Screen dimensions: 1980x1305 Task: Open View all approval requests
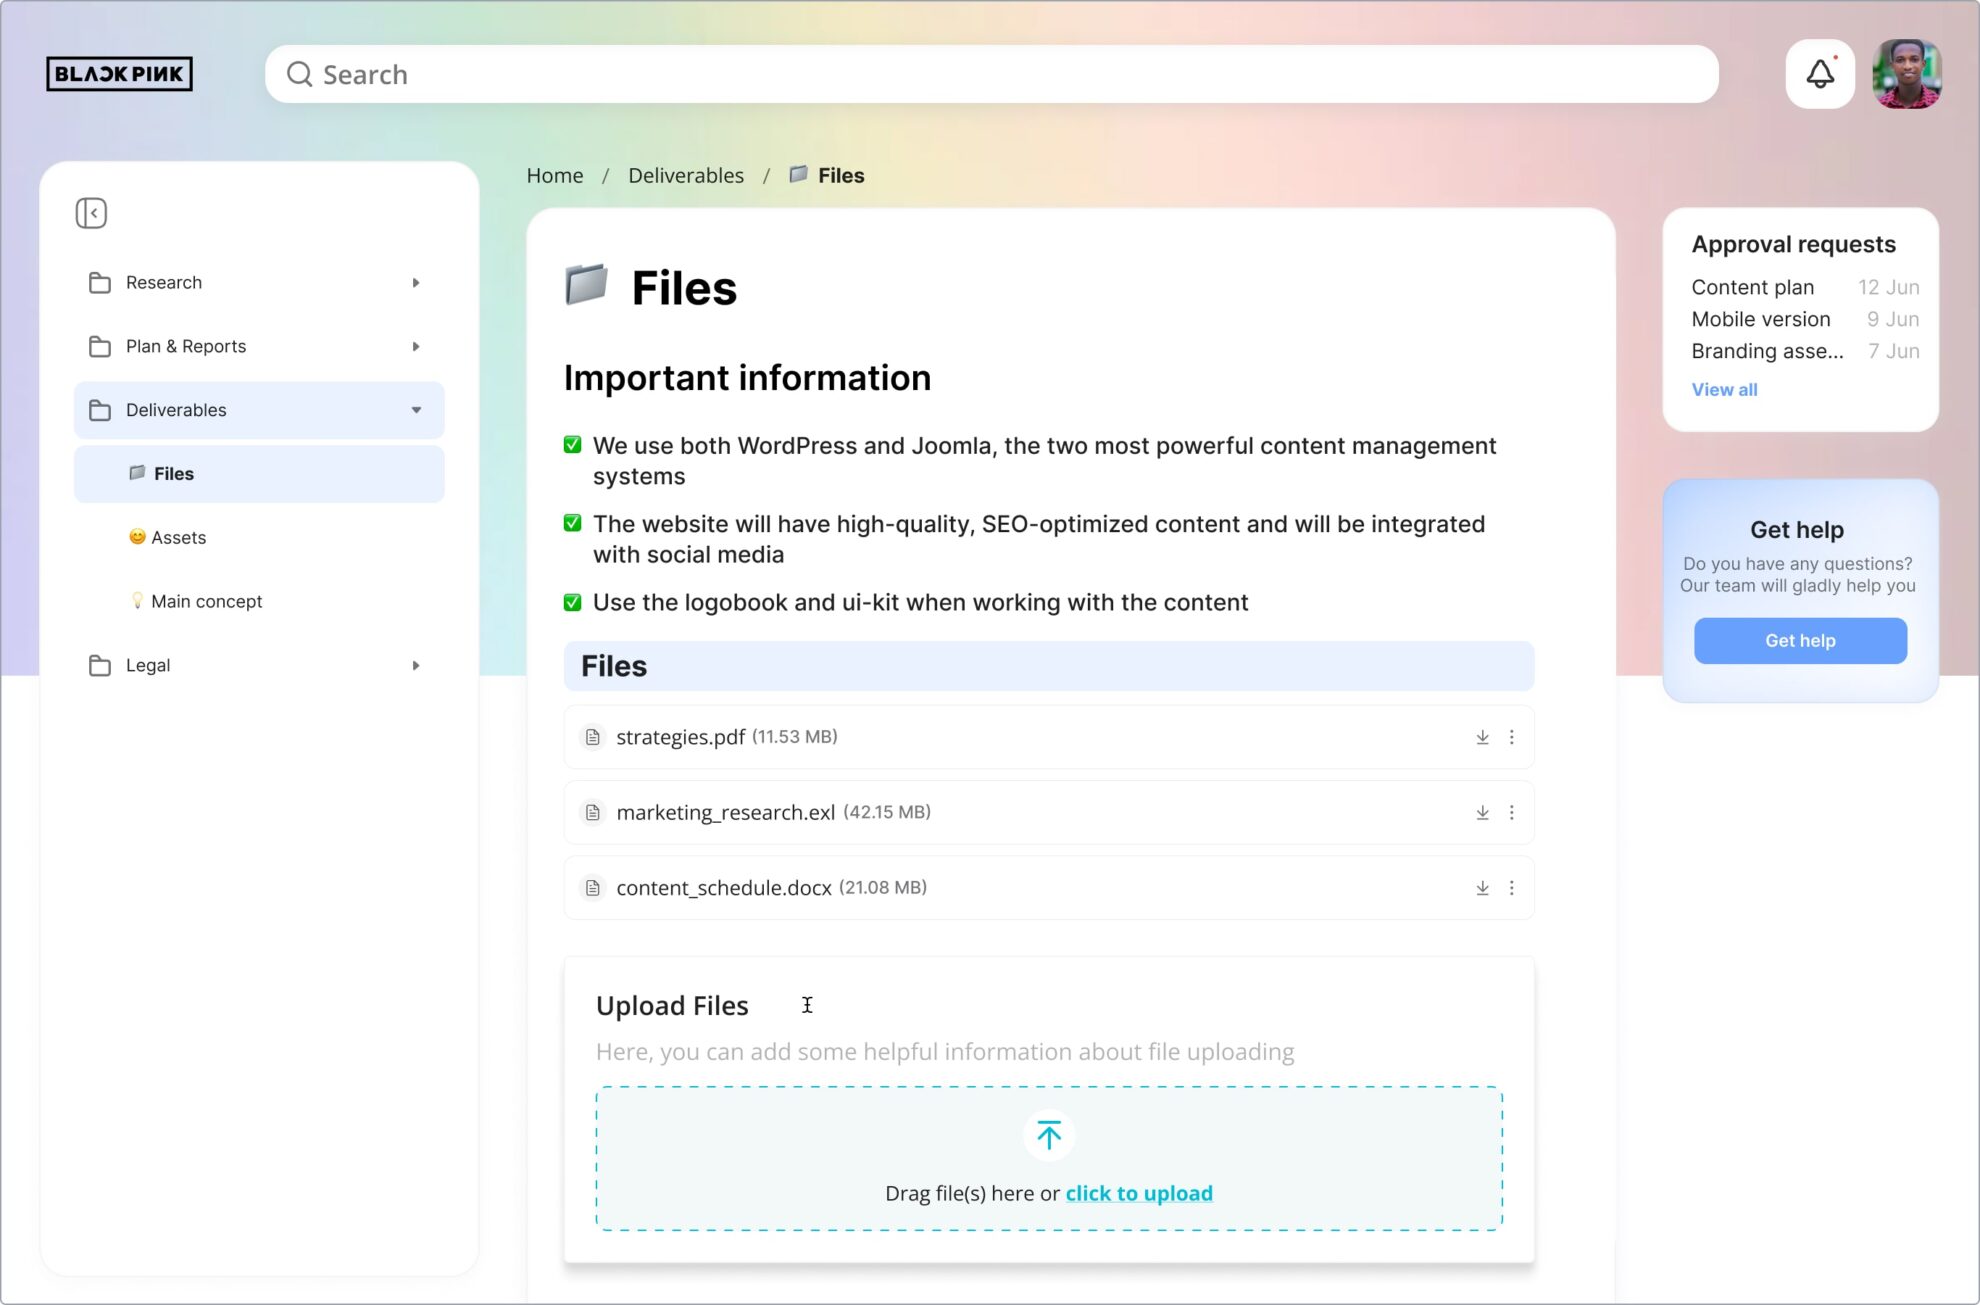[x=1724, y=389]
